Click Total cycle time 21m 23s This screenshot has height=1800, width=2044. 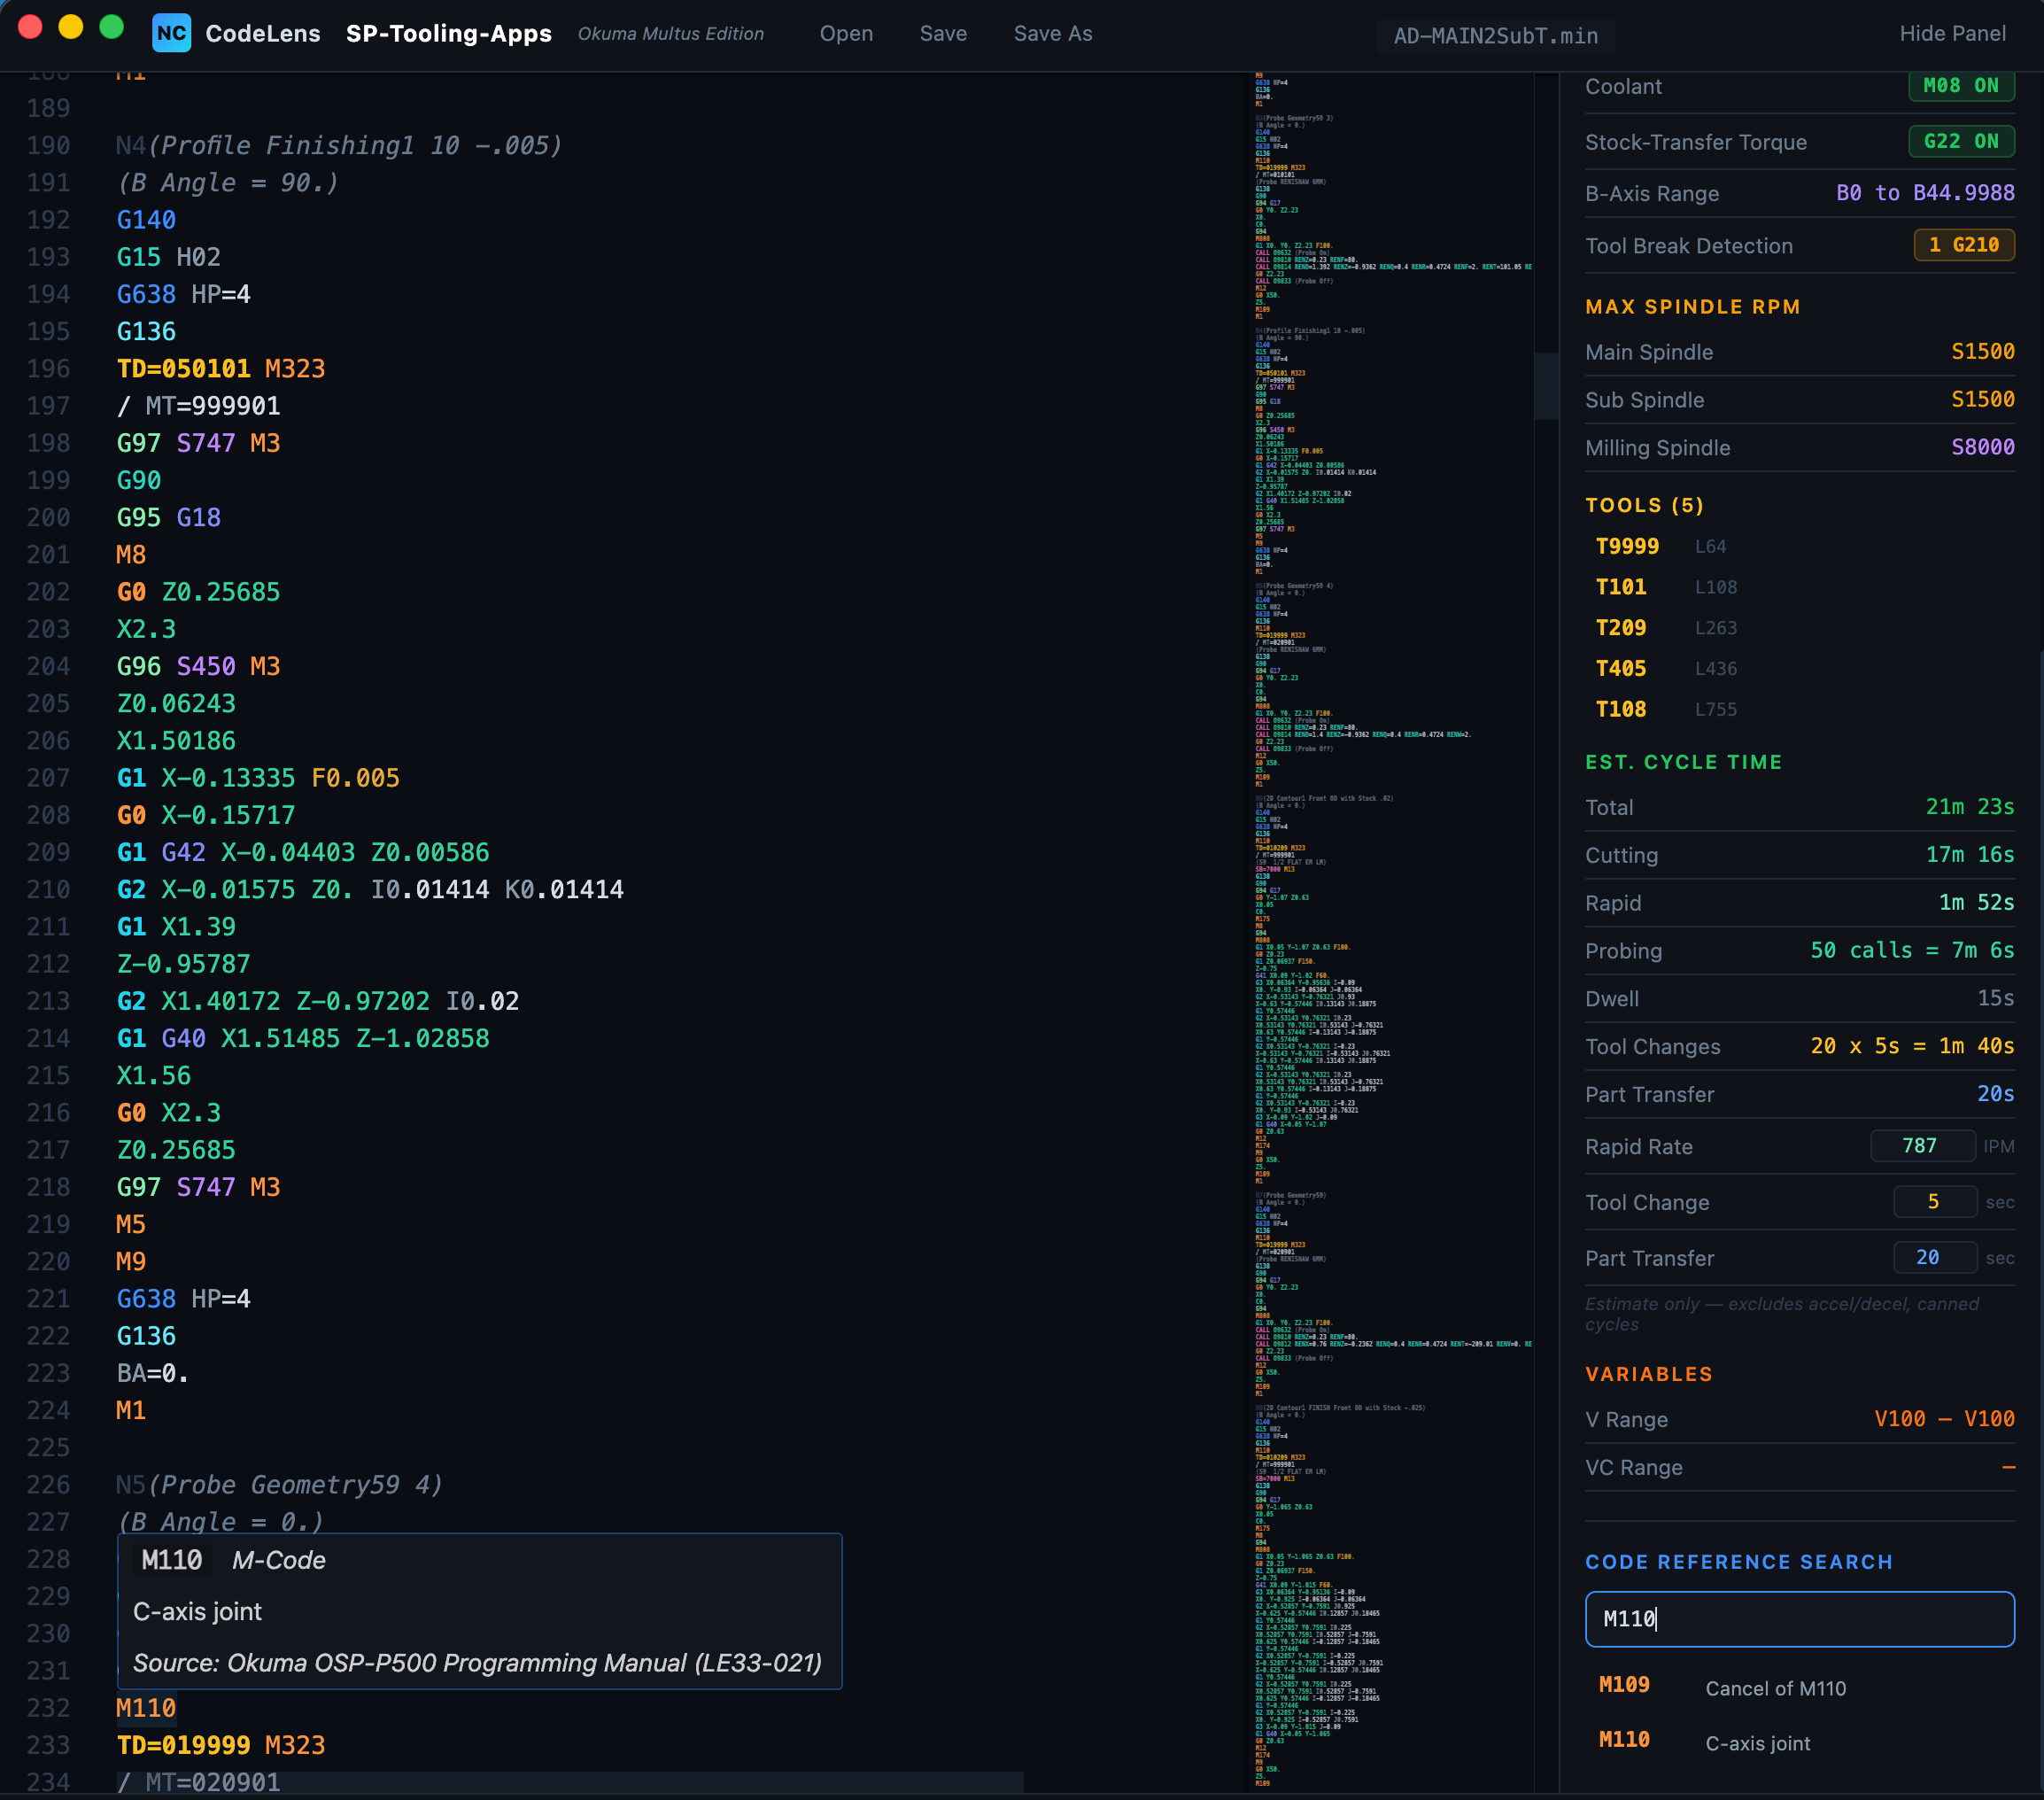[x=1969, y=806]
